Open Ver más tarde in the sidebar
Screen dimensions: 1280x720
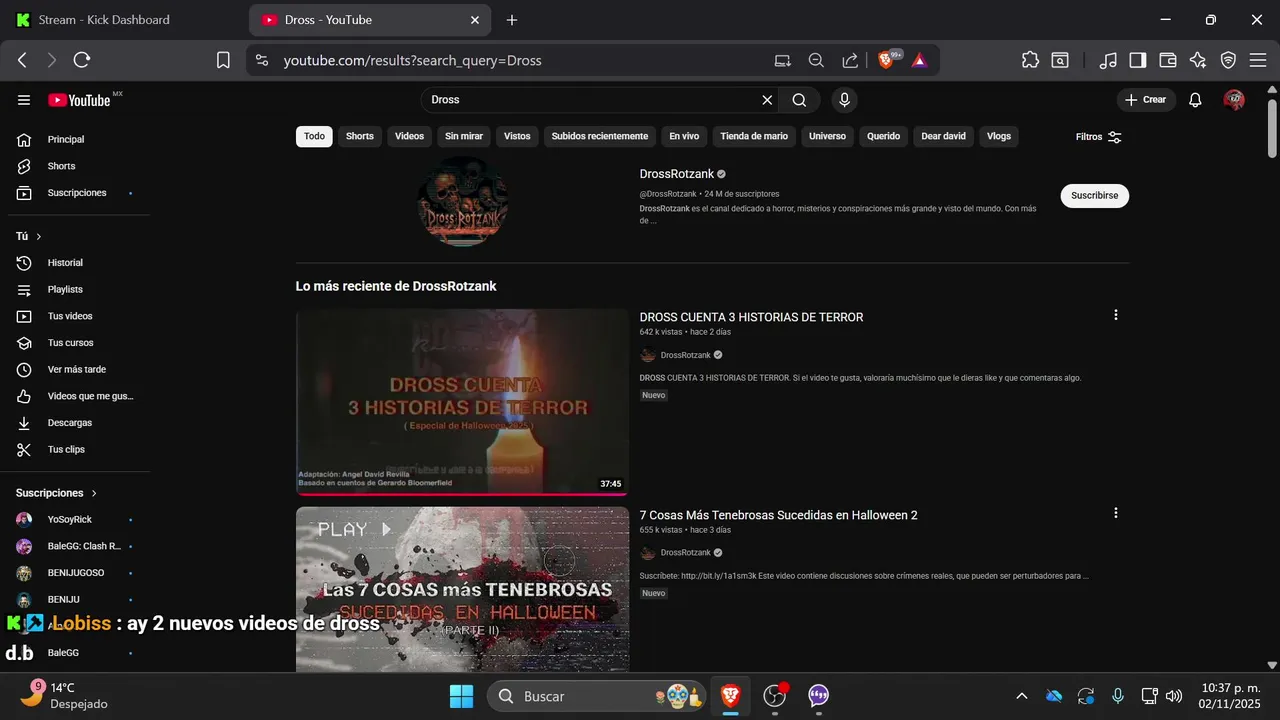[75, 369]
